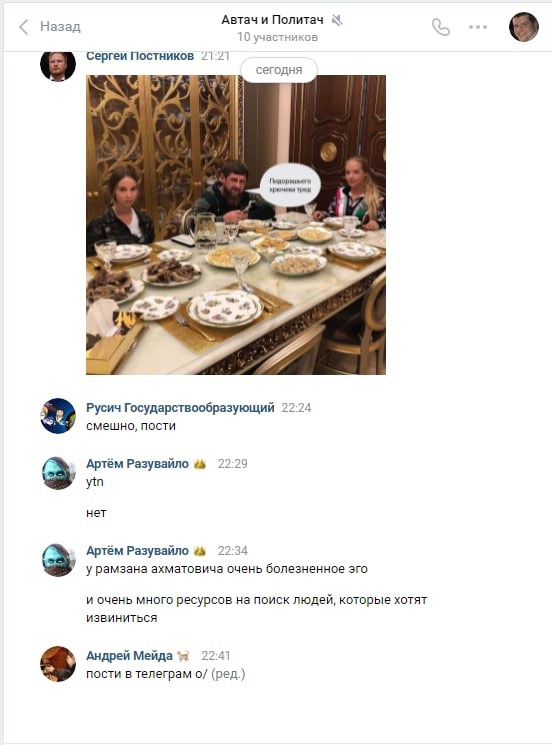Open Андрей Мейда's profile avatar
Viewport: 552px width, 745px height.
click(x=58, y=664)
